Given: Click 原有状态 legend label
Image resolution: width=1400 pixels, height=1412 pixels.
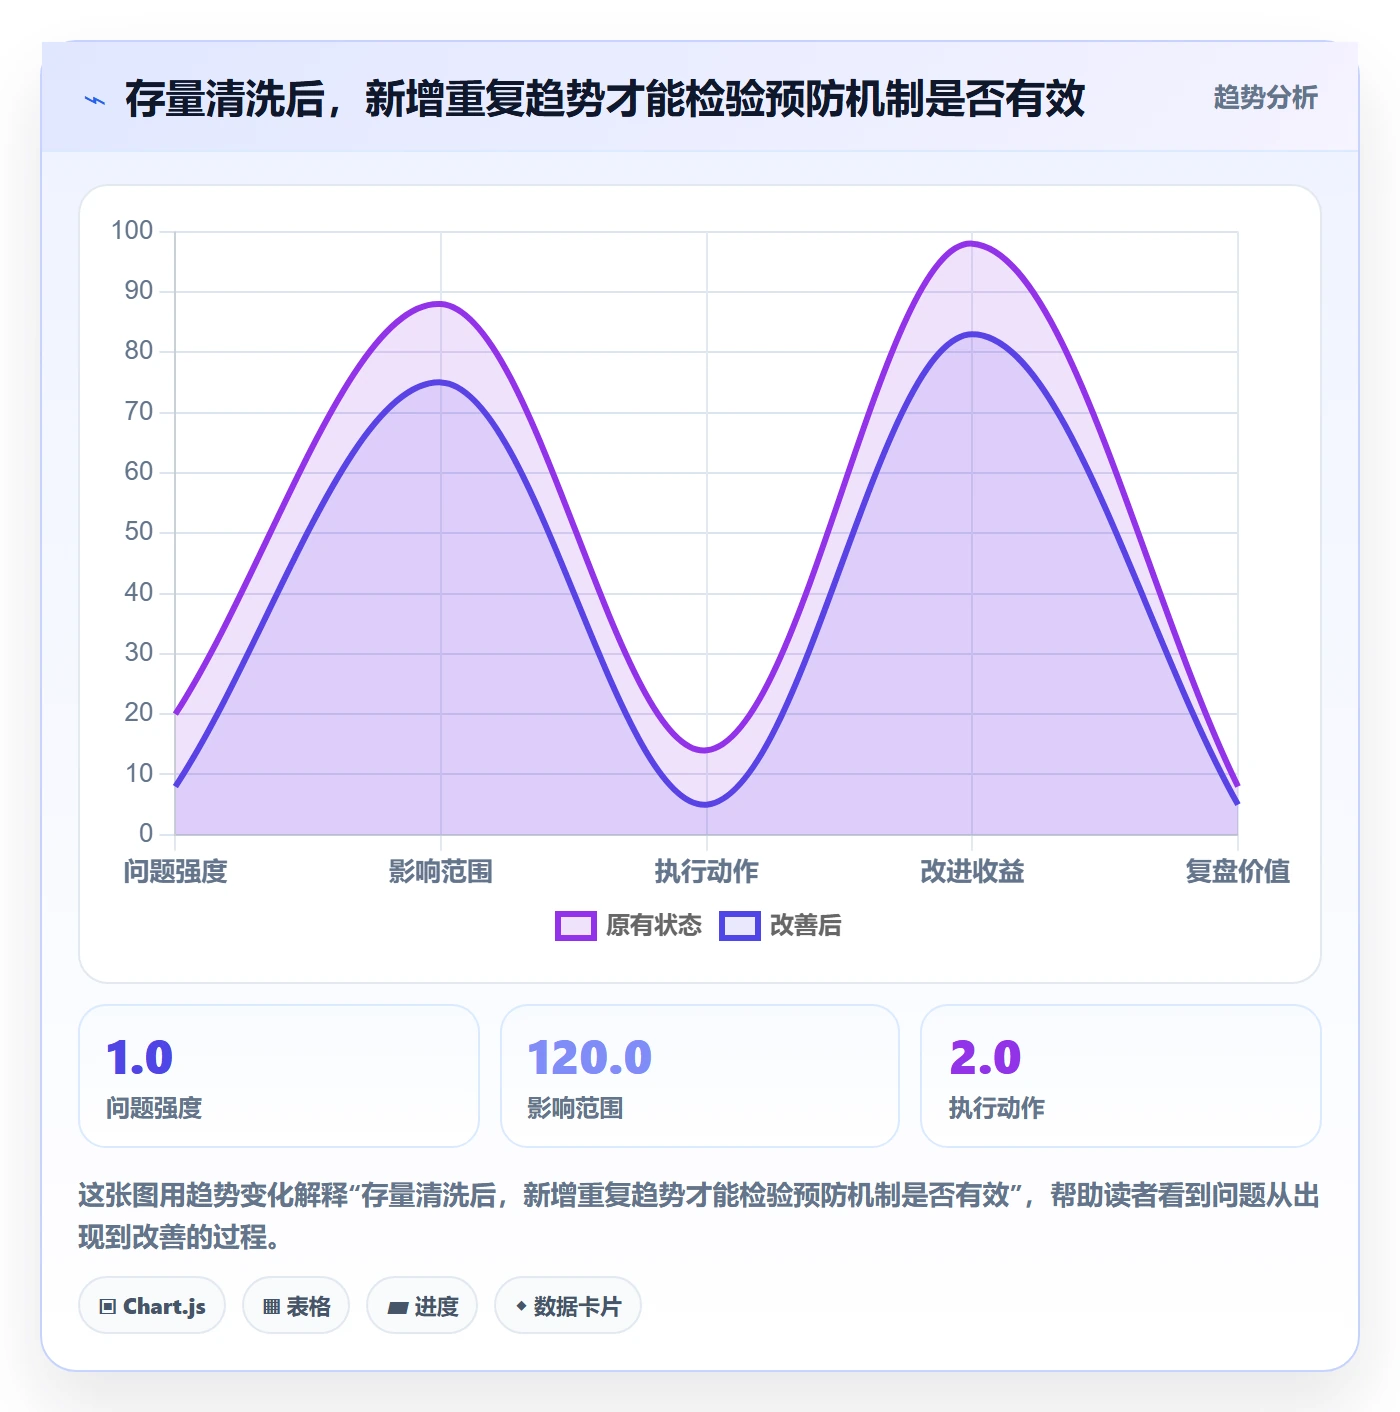Looking at the screenshot, I should tap(654, 926).
